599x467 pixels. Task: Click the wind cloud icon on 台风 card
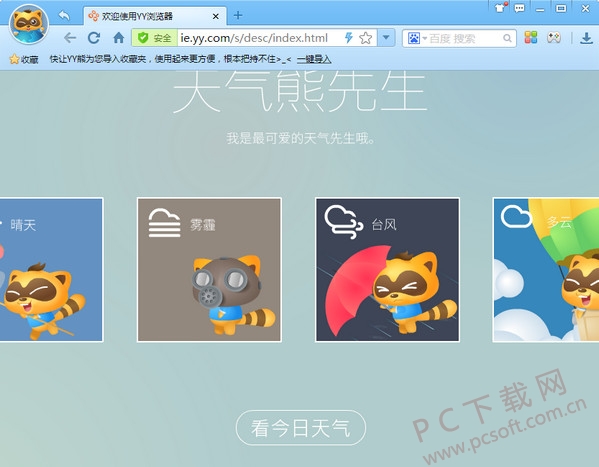pyautogui.click(x=343, y=222)
